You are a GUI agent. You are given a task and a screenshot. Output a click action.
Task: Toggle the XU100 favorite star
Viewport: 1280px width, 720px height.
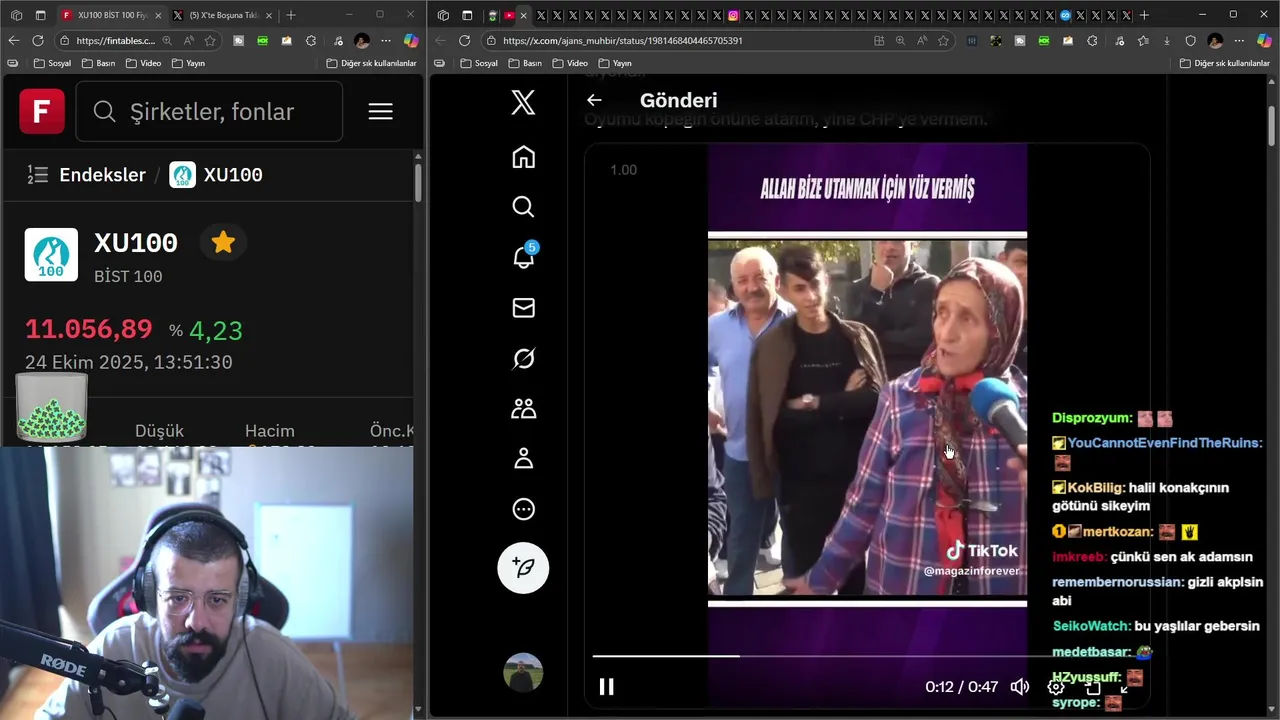pos(223,242)
